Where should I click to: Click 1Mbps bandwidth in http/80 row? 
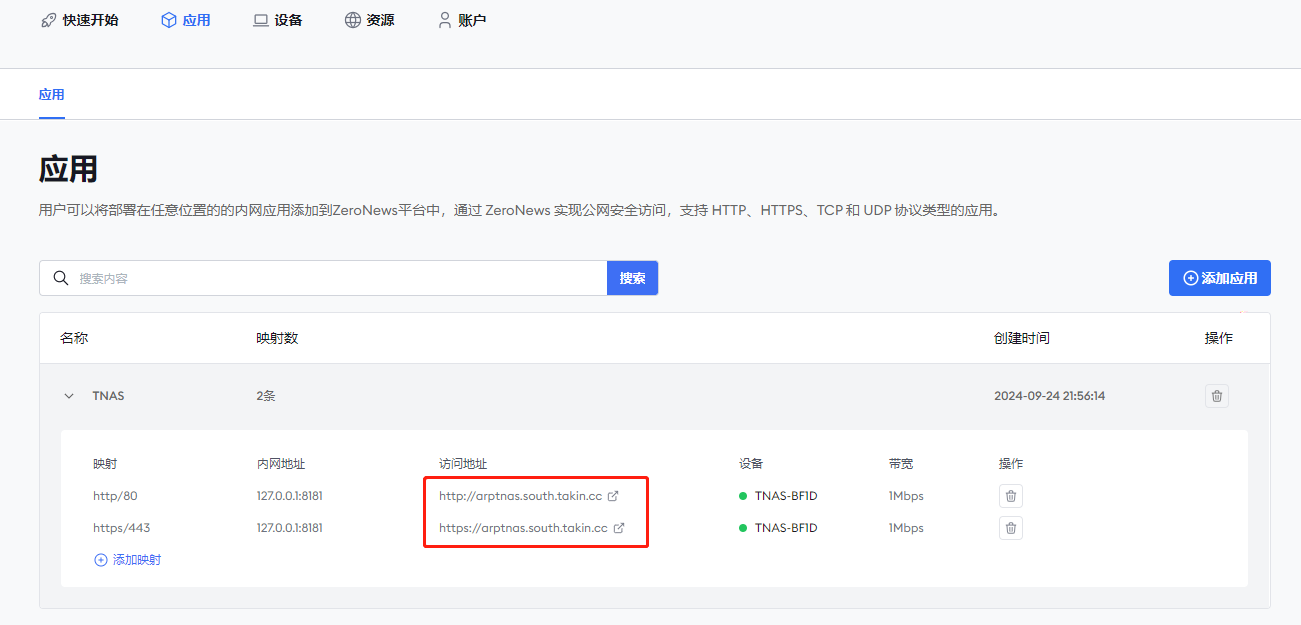[906, 496]
